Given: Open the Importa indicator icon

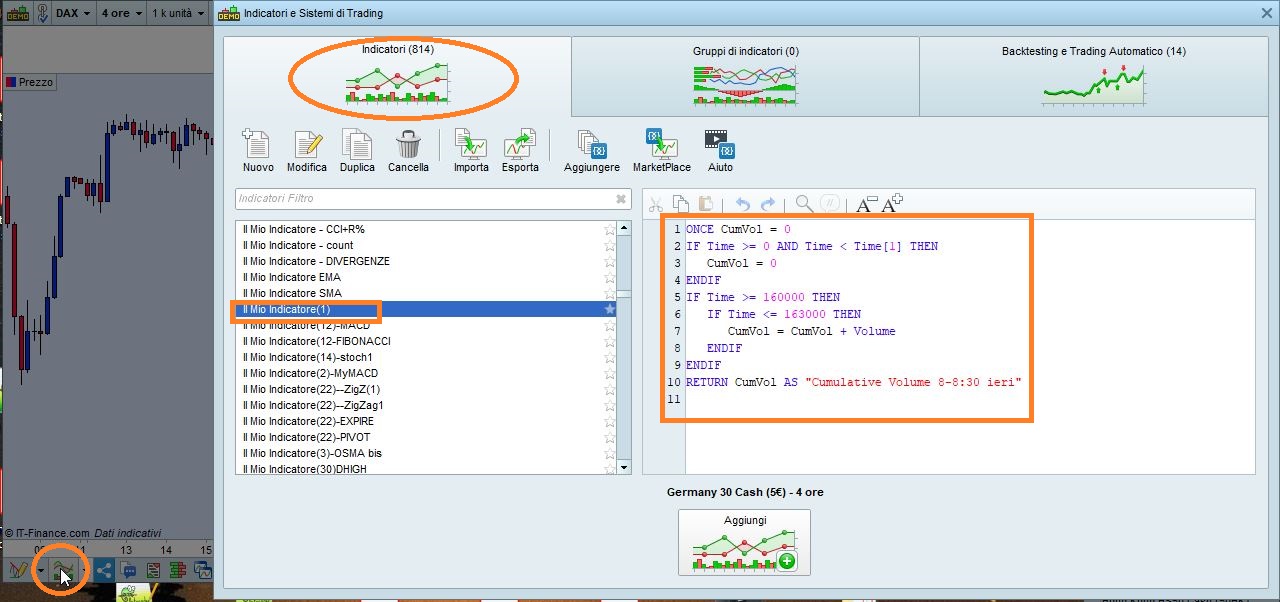Looking at the screenshot, I should (x=470, y=144).
